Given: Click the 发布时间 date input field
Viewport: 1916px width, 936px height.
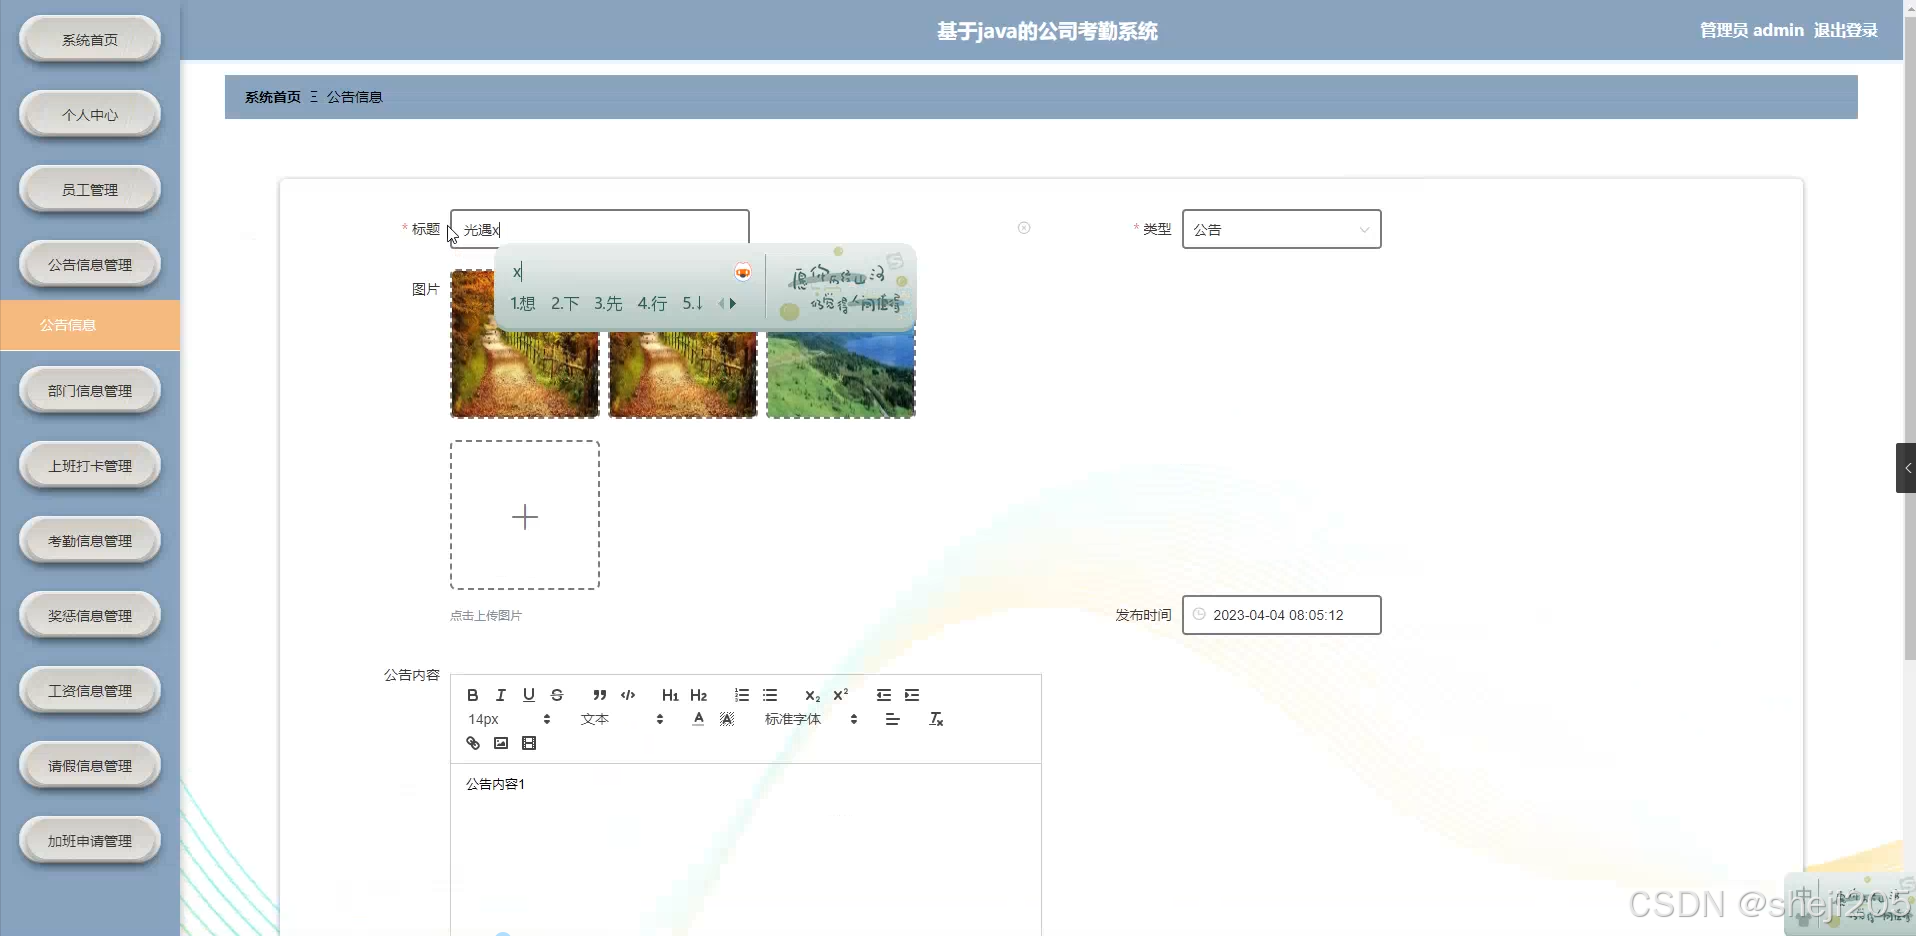Looking at the screenshot, I should 1281,615.
